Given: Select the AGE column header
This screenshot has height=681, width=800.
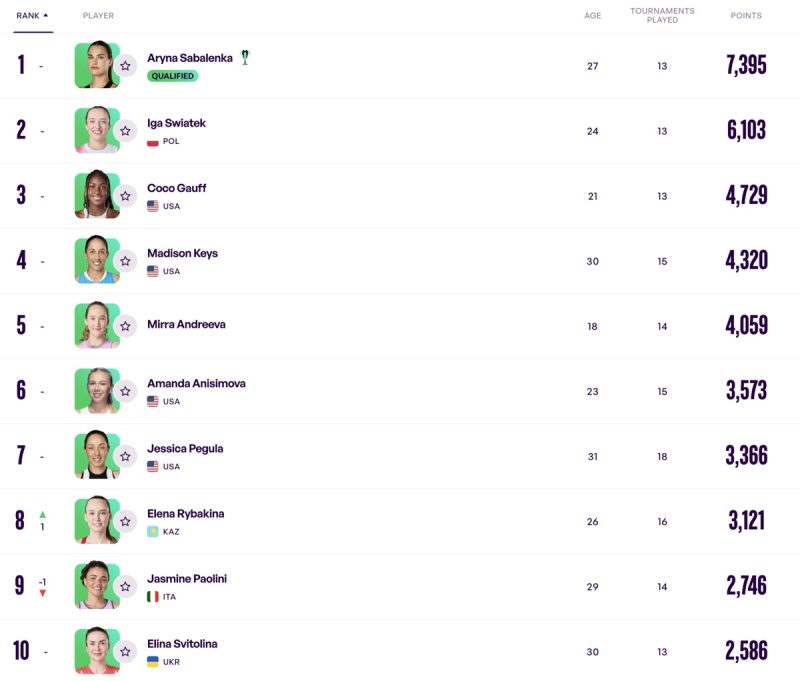Looking at the screenshot, I should click(592, 16).
